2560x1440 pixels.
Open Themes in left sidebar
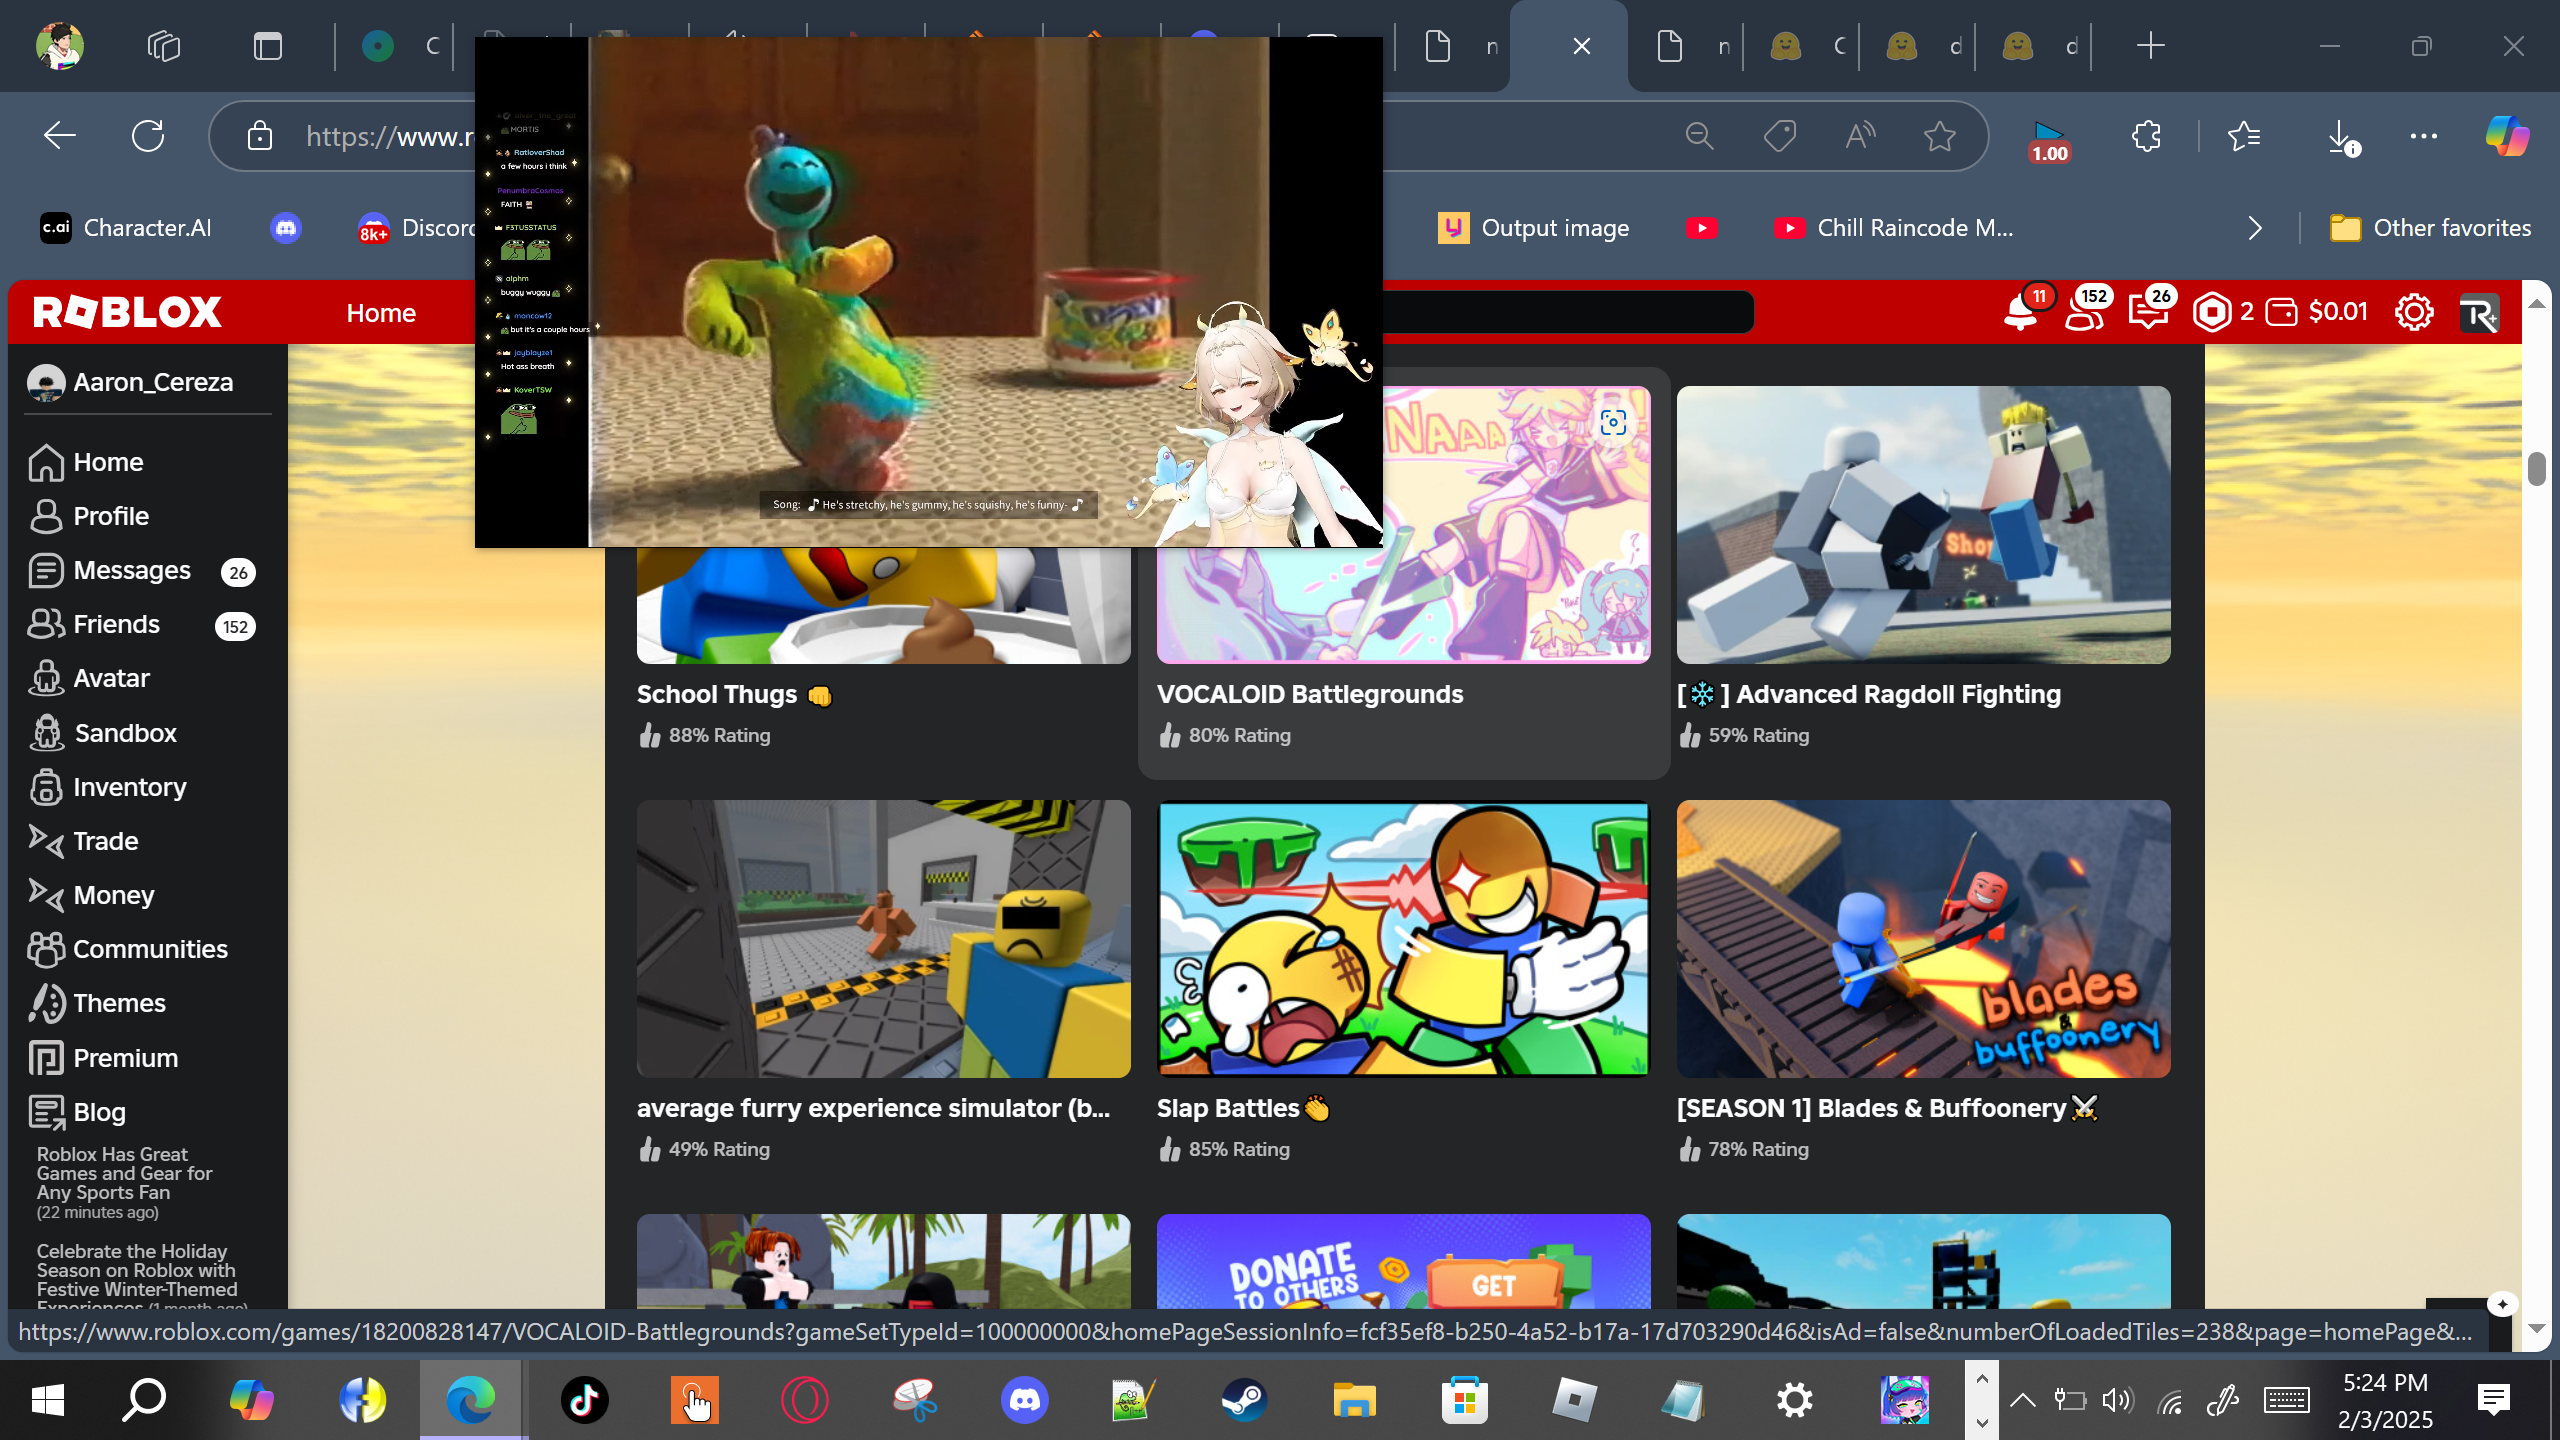point(97,1003)
